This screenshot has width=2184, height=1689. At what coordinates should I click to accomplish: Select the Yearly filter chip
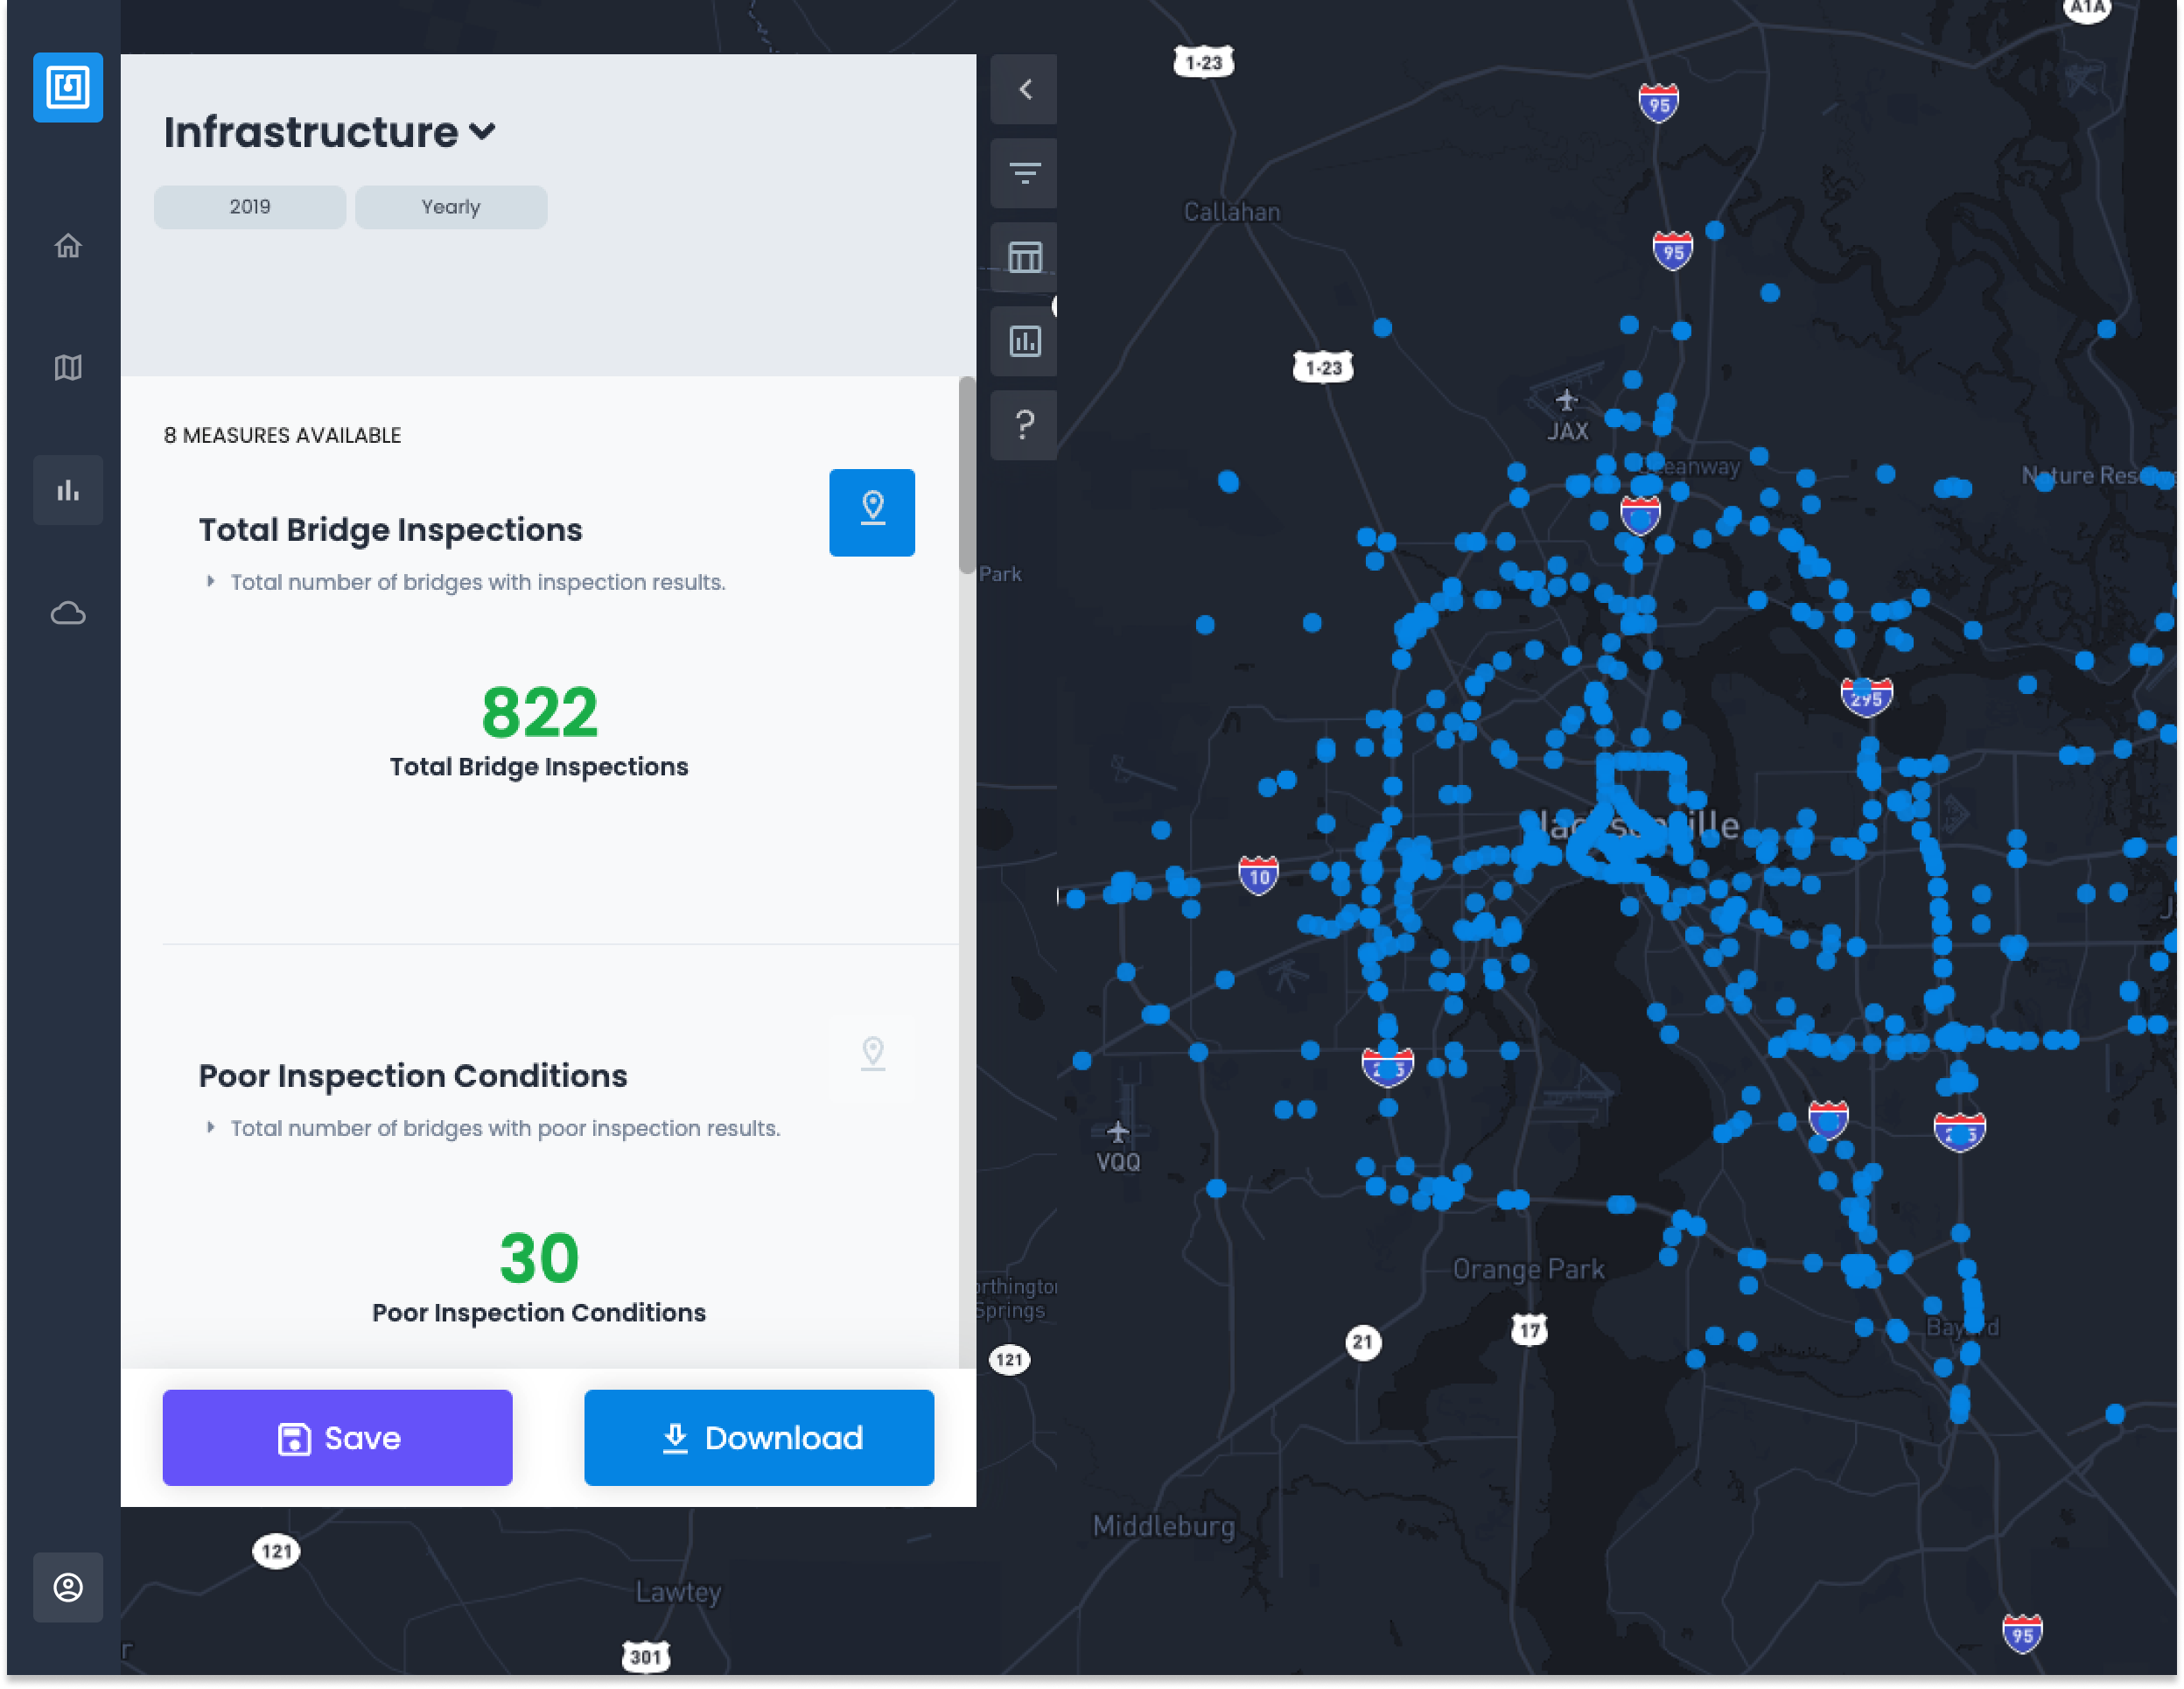(450, 206)
